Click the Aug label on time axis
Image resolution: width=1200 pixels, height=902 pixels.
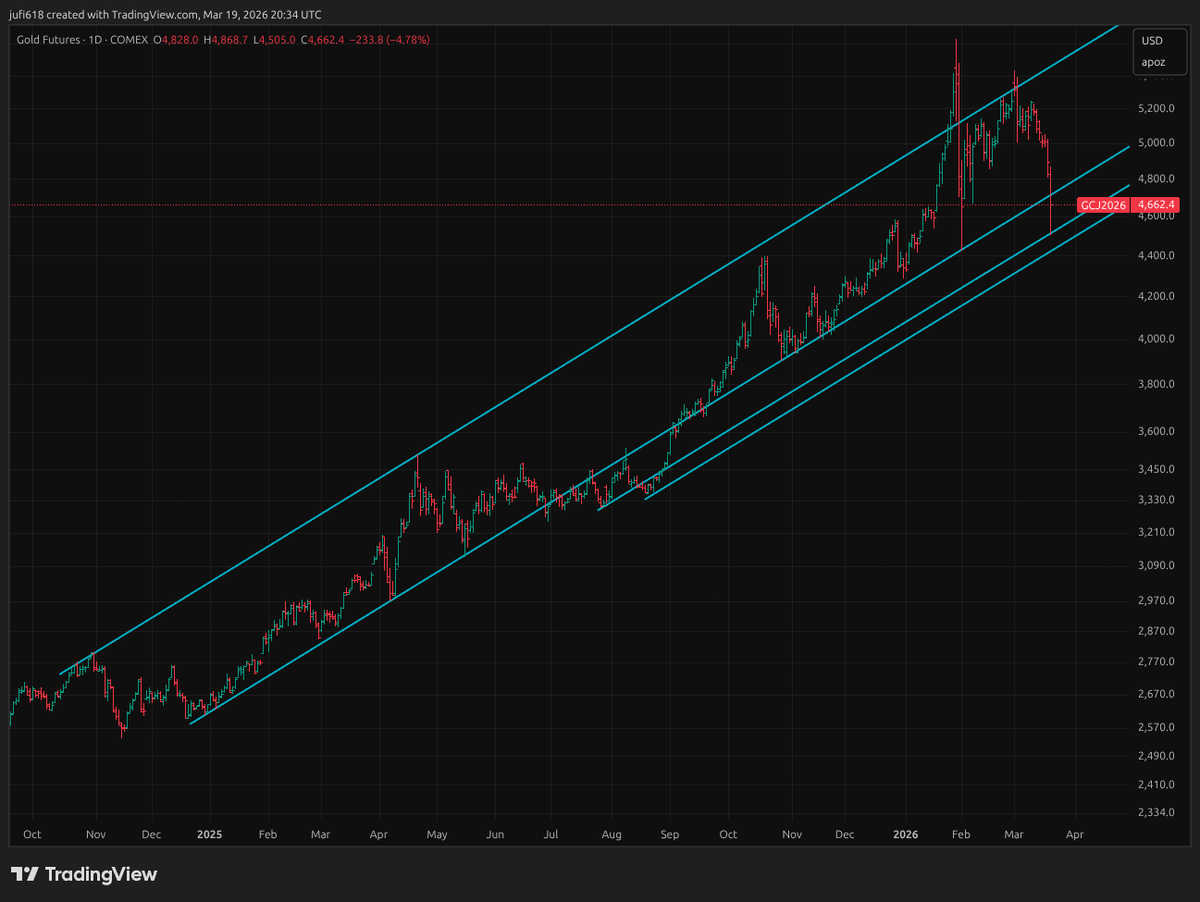[x=612, y=833]
